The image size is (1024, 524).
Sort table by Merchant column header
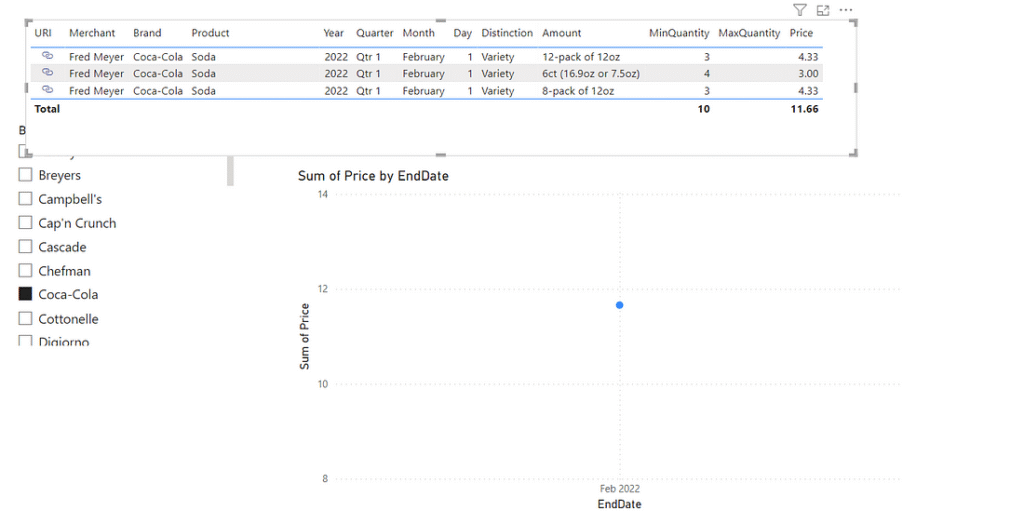tap(92, 33)
